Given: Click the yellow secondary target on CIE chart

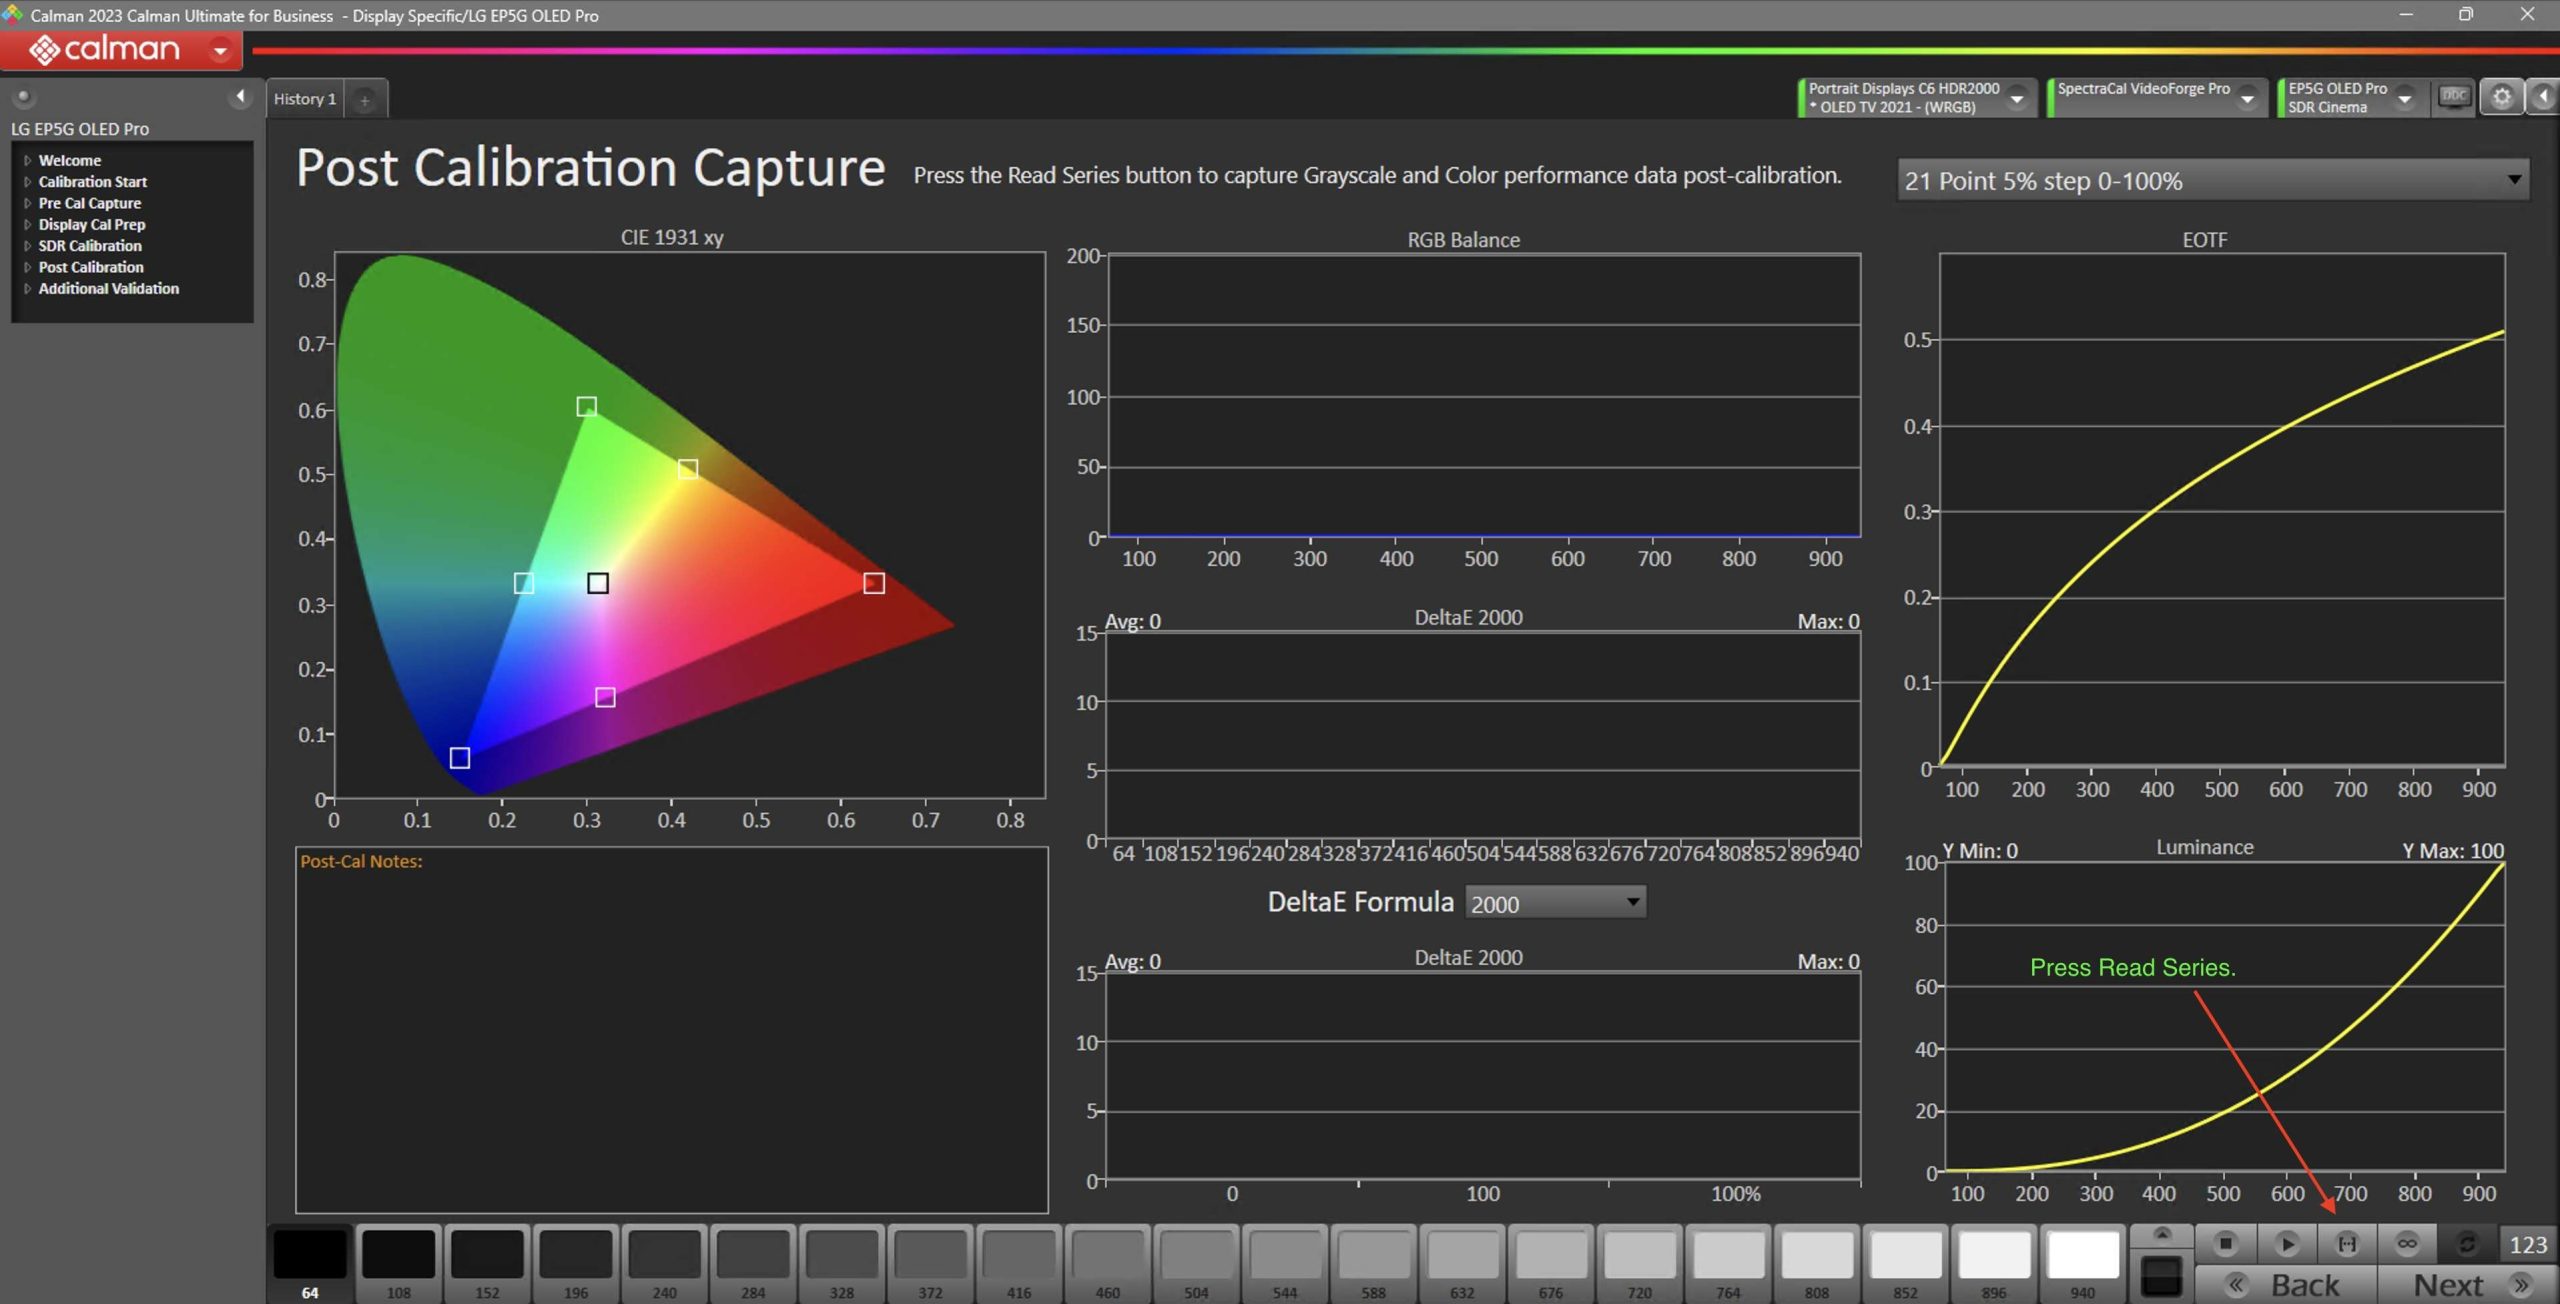Looking at the screenshot, I should (x=688, y=469).
